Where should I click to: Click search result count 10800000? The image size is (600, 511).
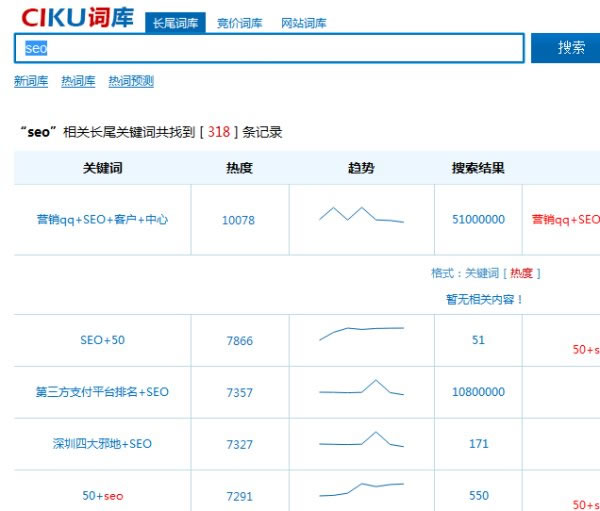pyautogui.click(x=478, y=393)
